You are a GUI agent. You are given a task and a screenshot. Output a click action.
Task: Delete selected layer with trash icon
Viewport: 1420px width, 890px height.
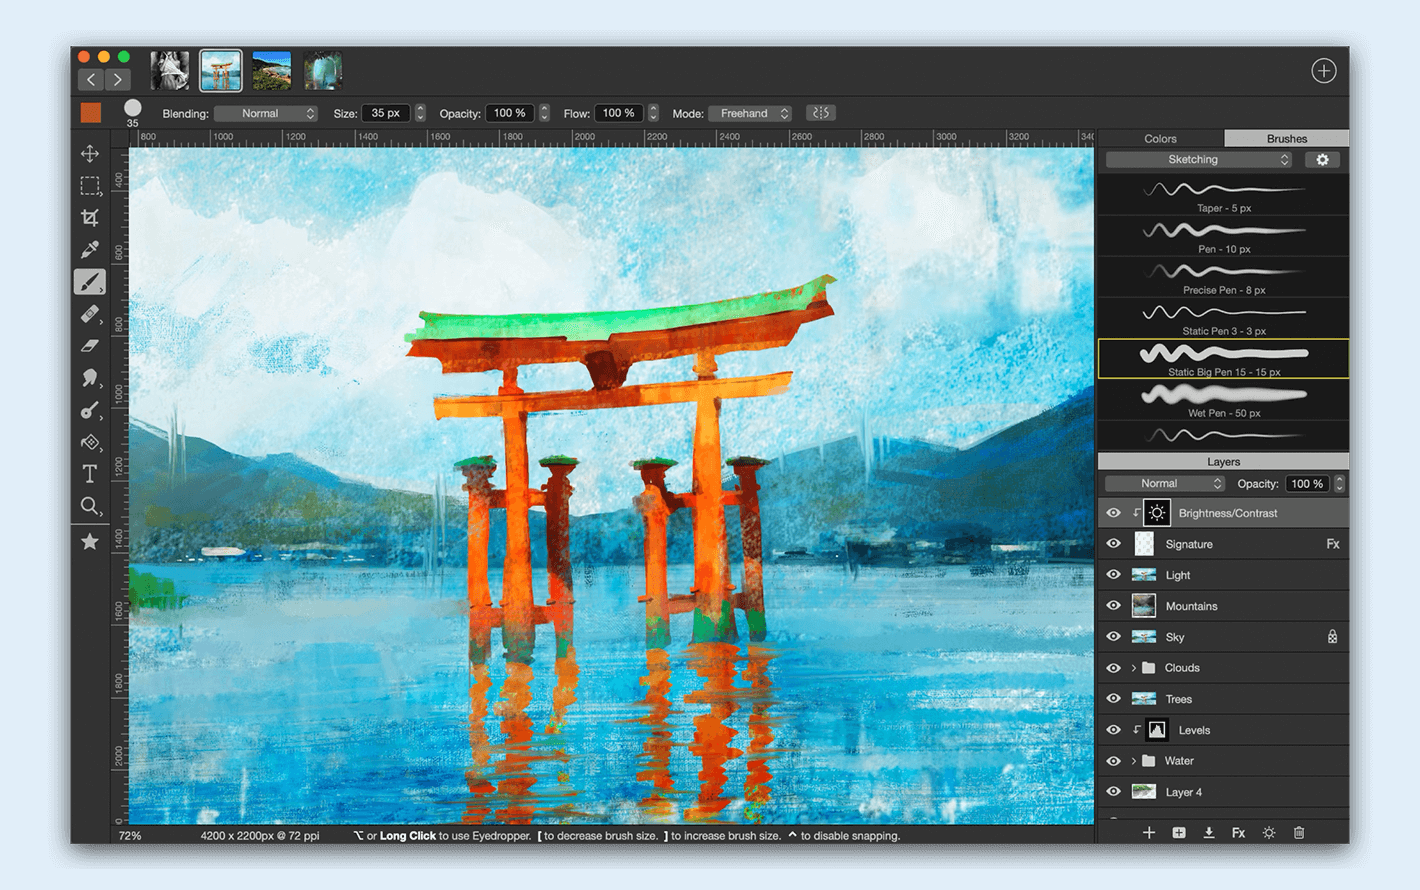(x=1299, y=832)
